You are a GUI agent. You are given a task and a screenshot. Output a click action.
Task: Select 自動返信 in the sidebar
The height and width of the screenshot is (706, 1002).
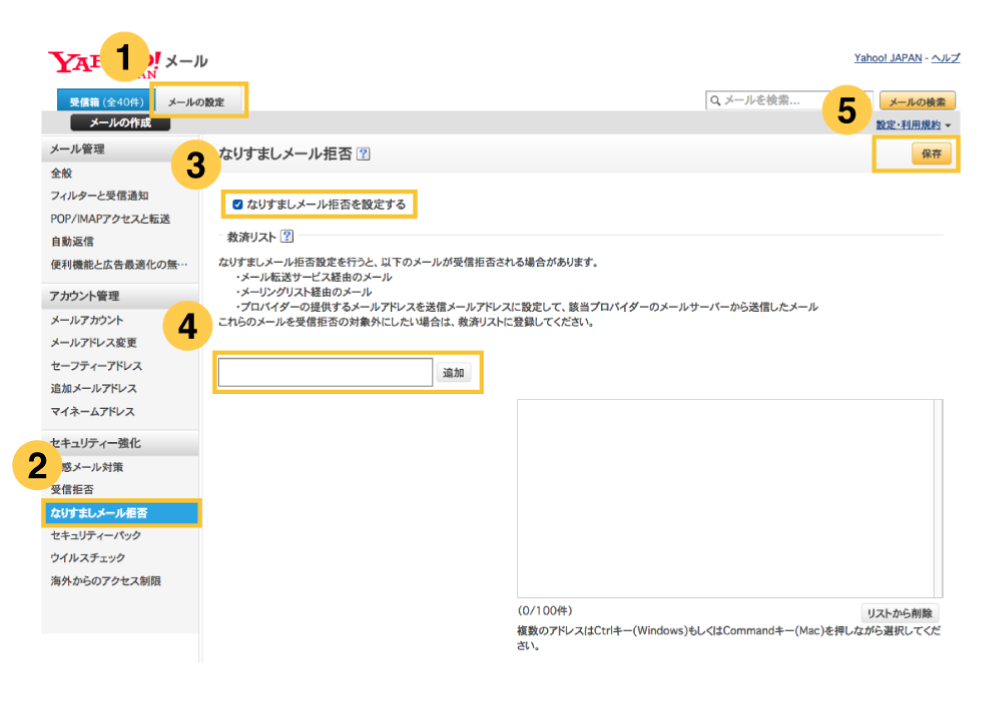coord(72,242)
